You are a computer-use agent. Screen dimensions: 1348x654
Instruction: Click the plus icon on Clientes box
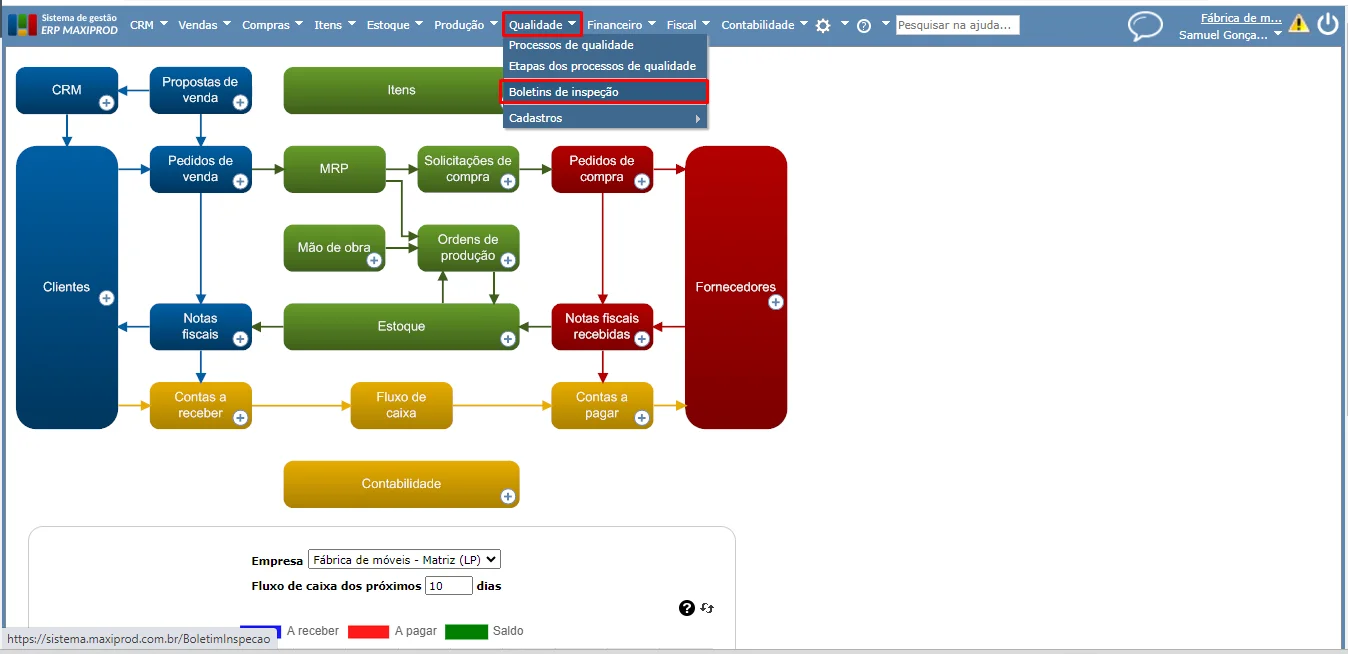click(107, 298)
